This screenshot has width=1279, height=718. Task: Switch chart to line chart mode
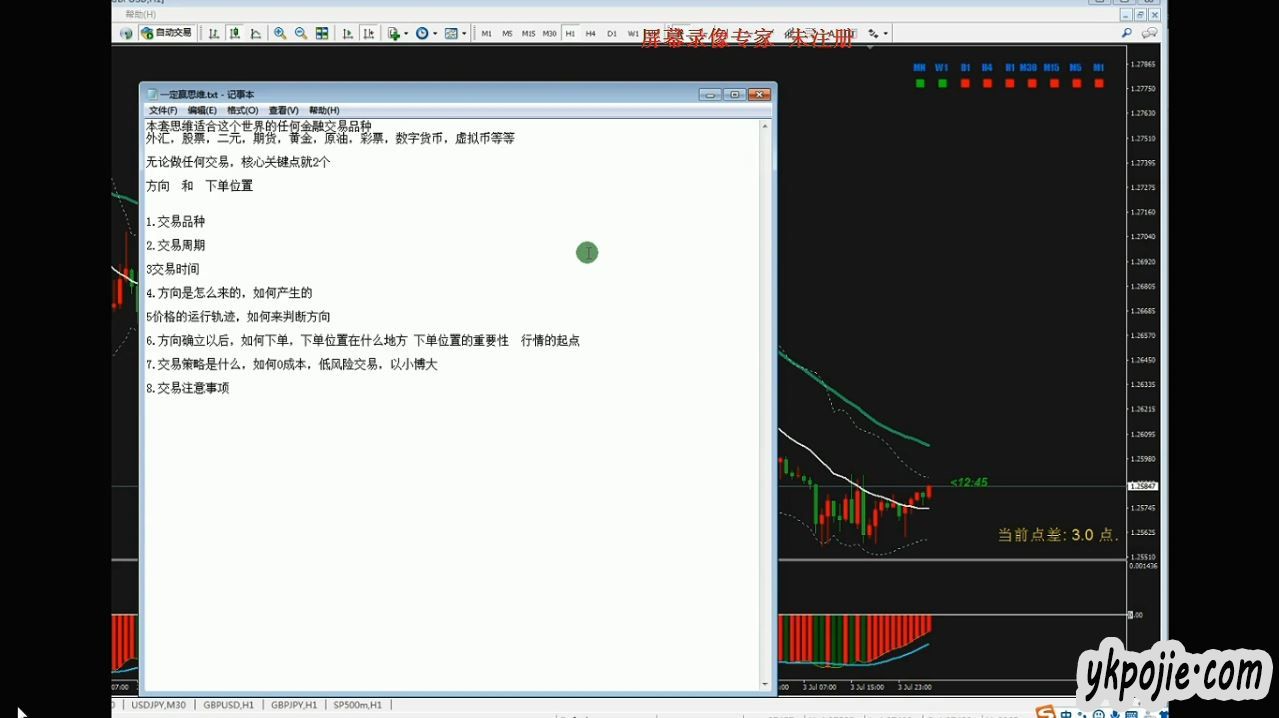point(256,33)
